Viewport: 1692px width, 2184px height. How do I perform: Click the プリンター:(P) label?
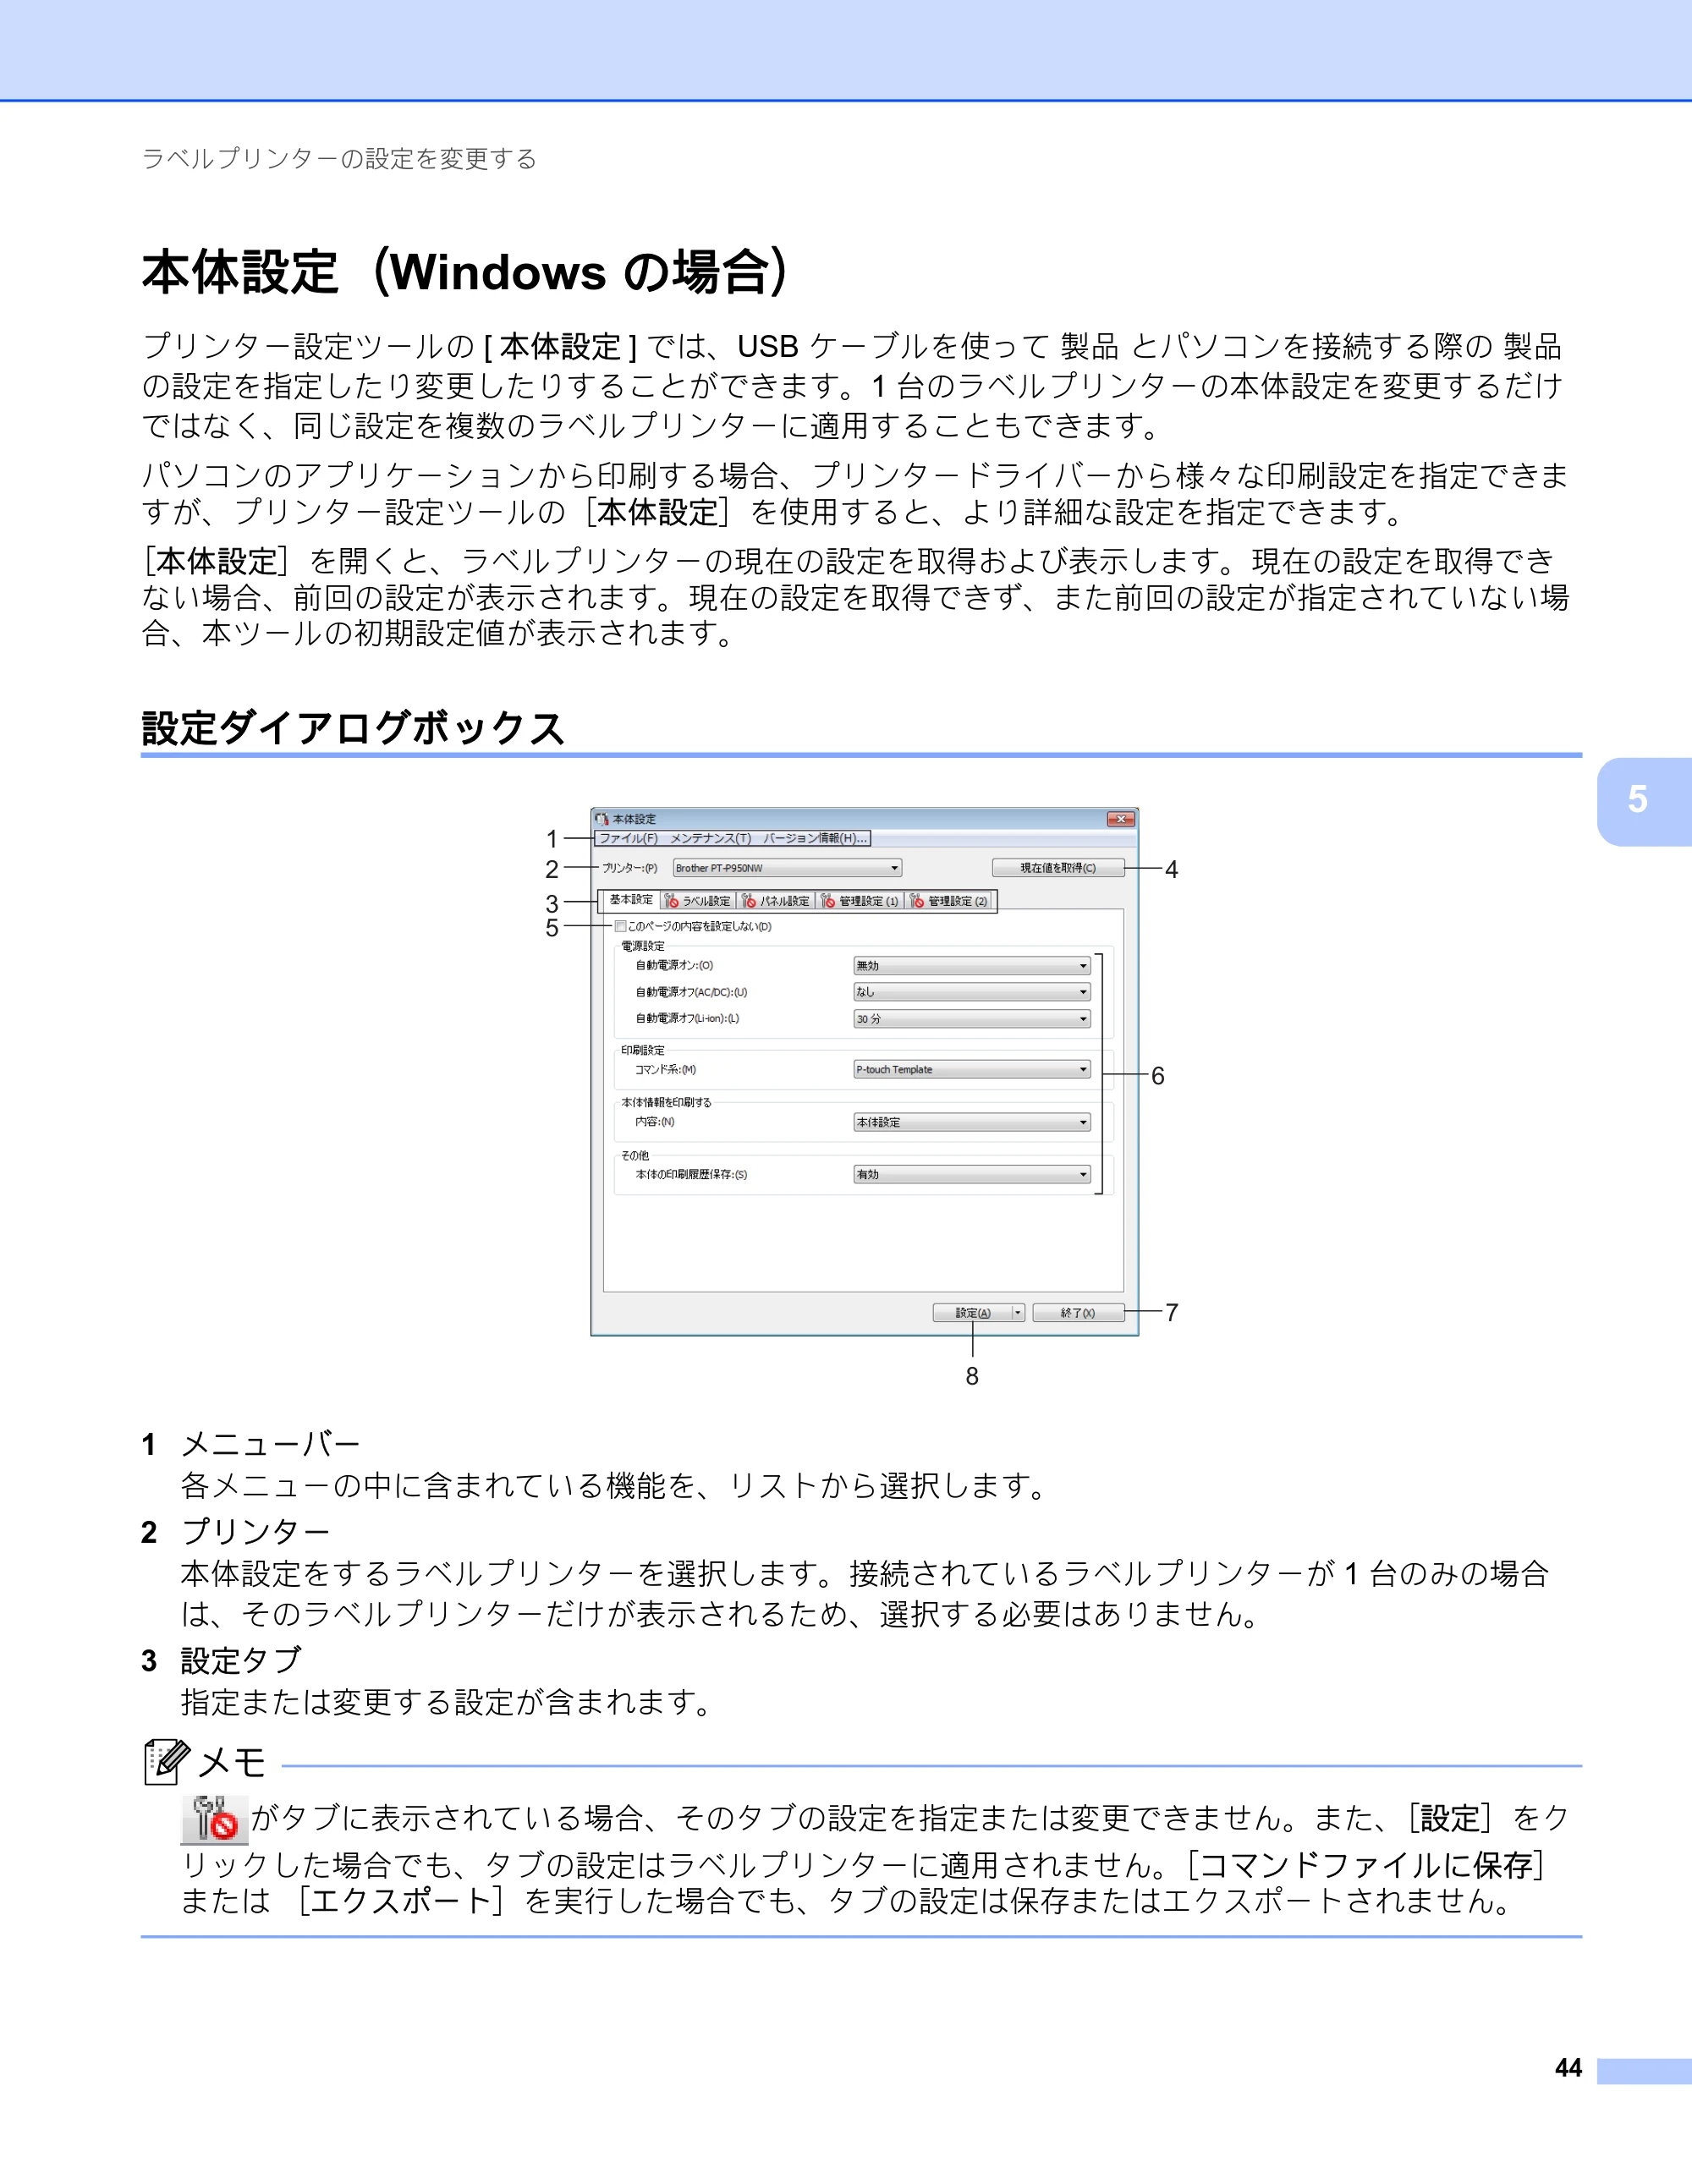click(x=629, y=868)
